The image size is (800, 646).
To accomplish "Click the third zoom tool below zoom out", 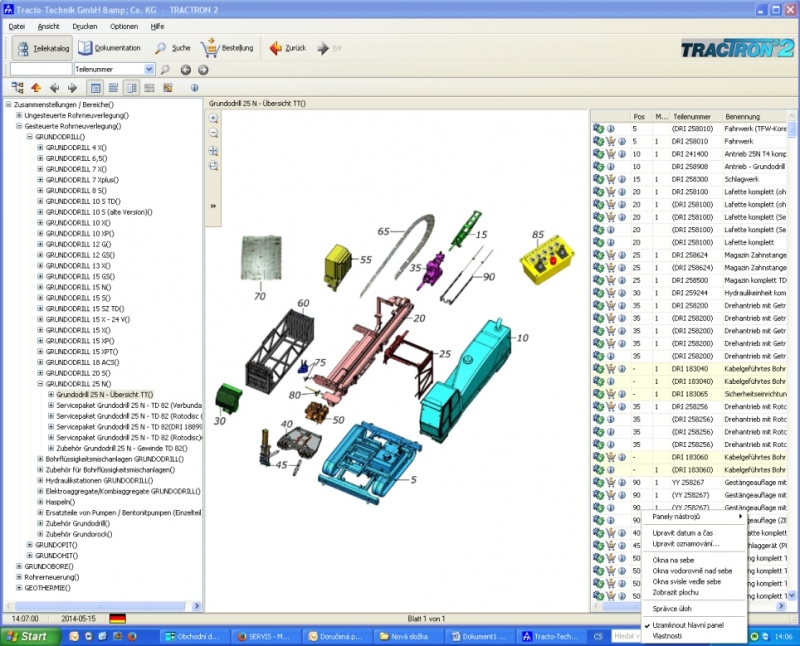I will pos(213,151).
